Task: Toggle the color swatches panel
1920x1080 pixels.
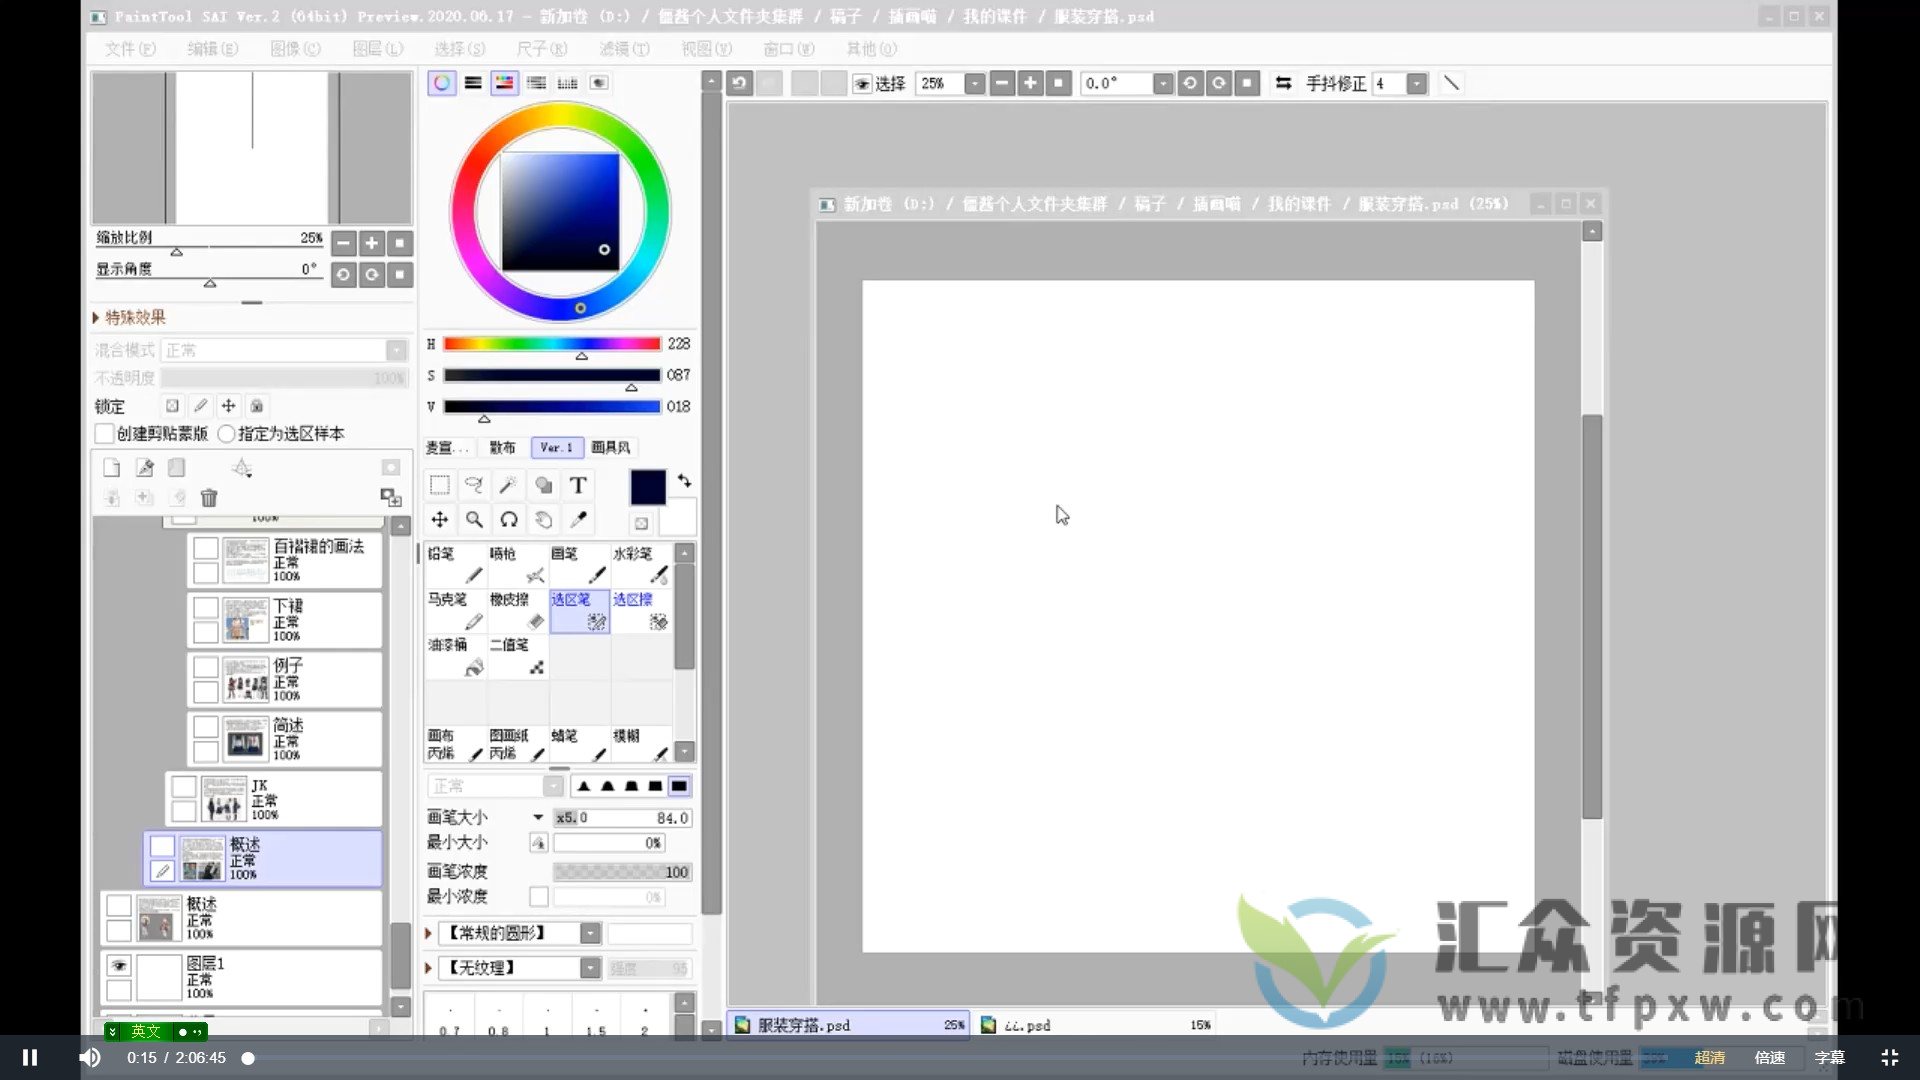Action: 568,83
